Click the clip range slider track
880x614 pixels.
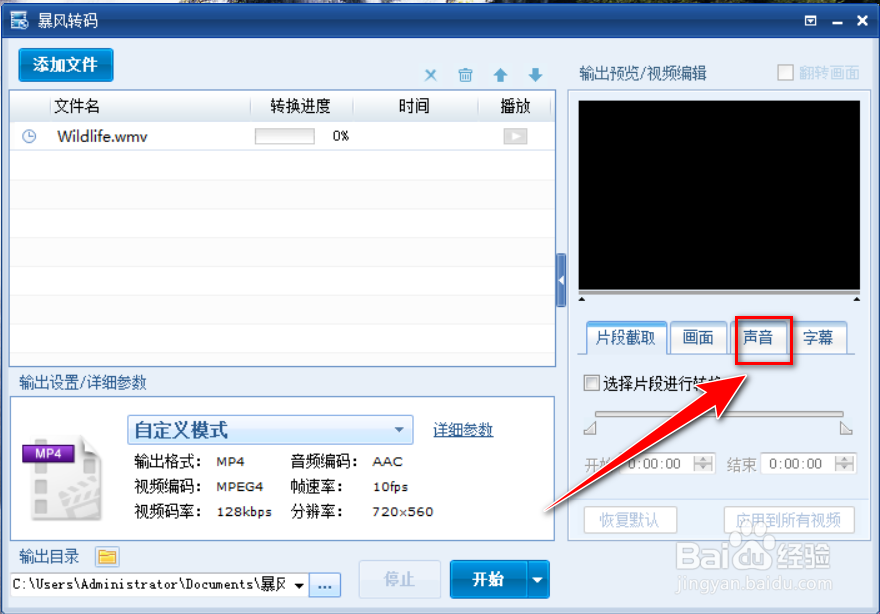[719, 414]
